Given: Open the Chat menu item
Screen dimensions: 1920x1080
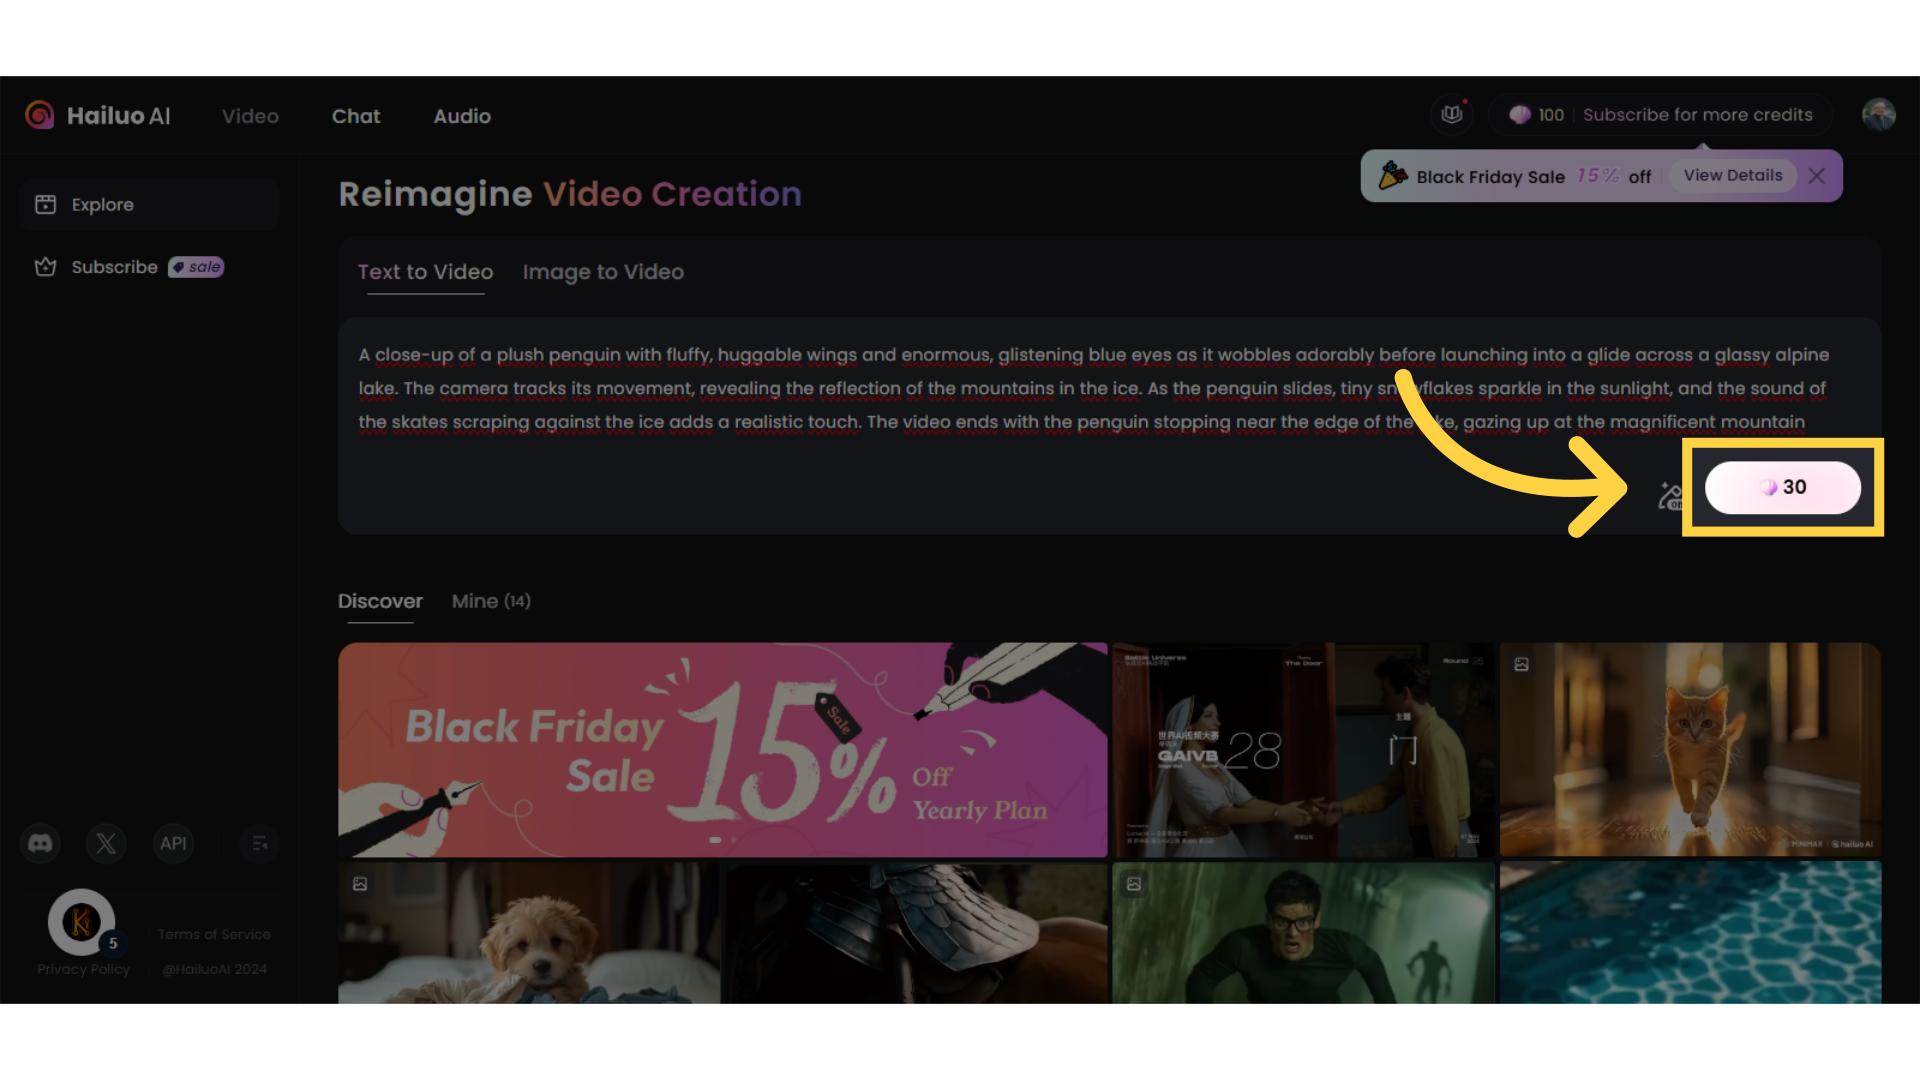Looking at the screenshot, I should click(356, 116).
